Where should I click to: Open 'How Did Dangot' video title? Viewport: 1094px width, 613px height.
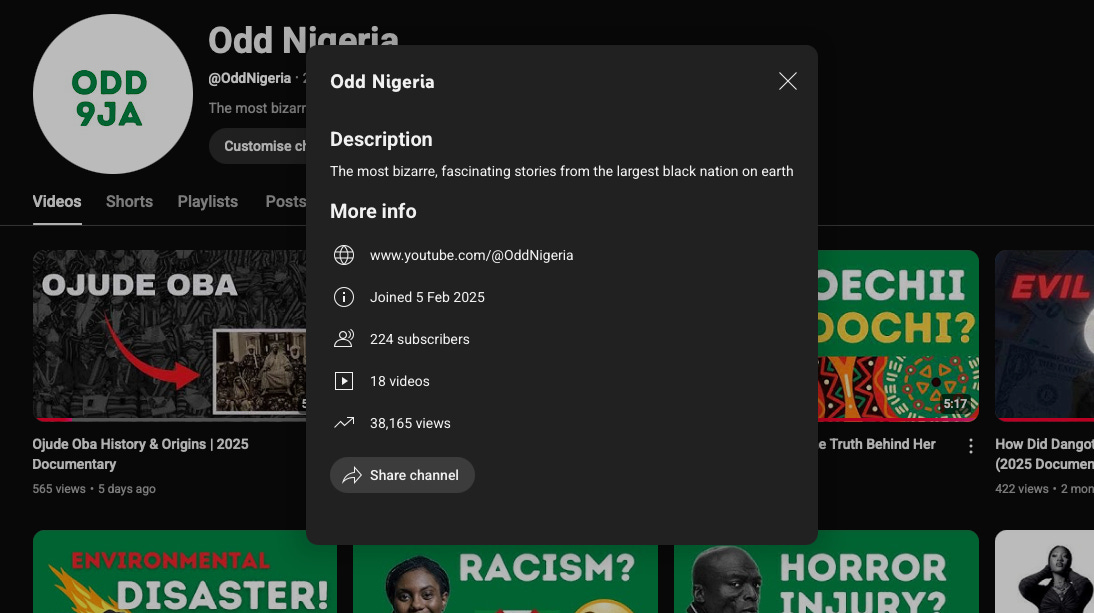click(1044, 454)
